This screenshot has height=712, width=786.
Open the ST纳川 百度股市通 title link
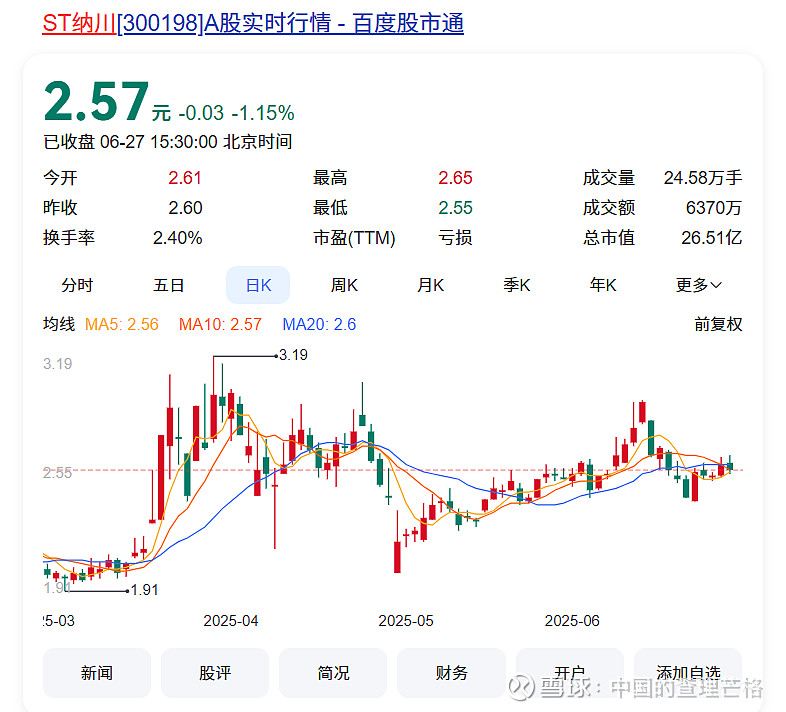(x=253, y=23)
